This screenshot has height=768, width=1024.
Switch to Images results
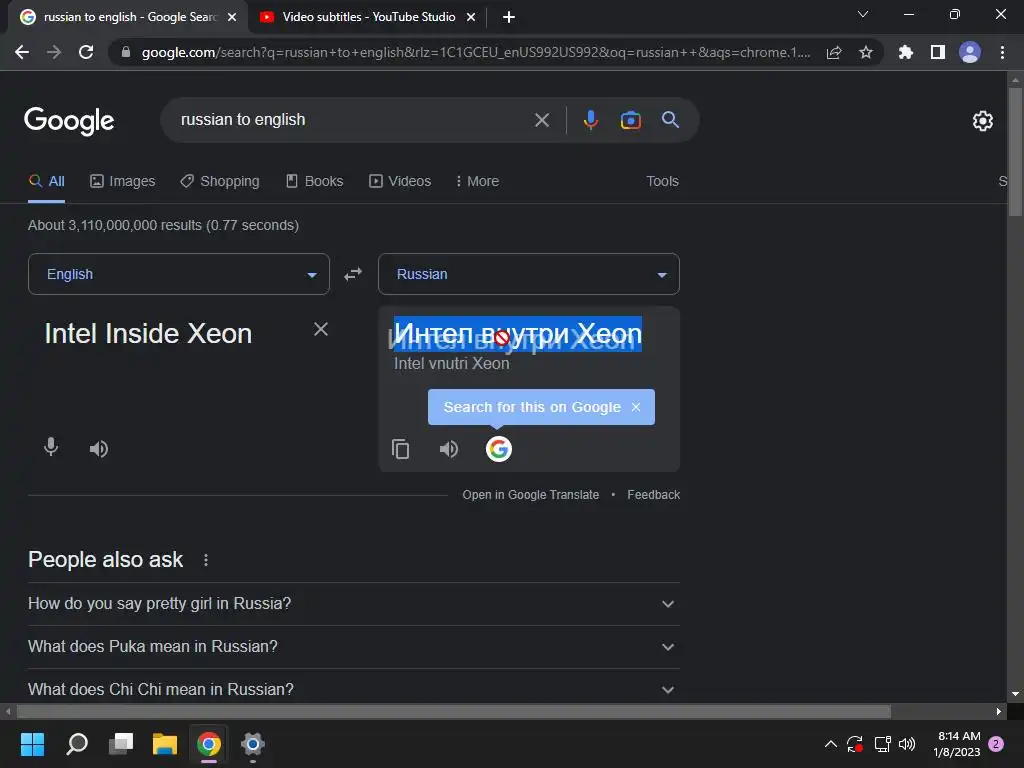coord(123,181)
